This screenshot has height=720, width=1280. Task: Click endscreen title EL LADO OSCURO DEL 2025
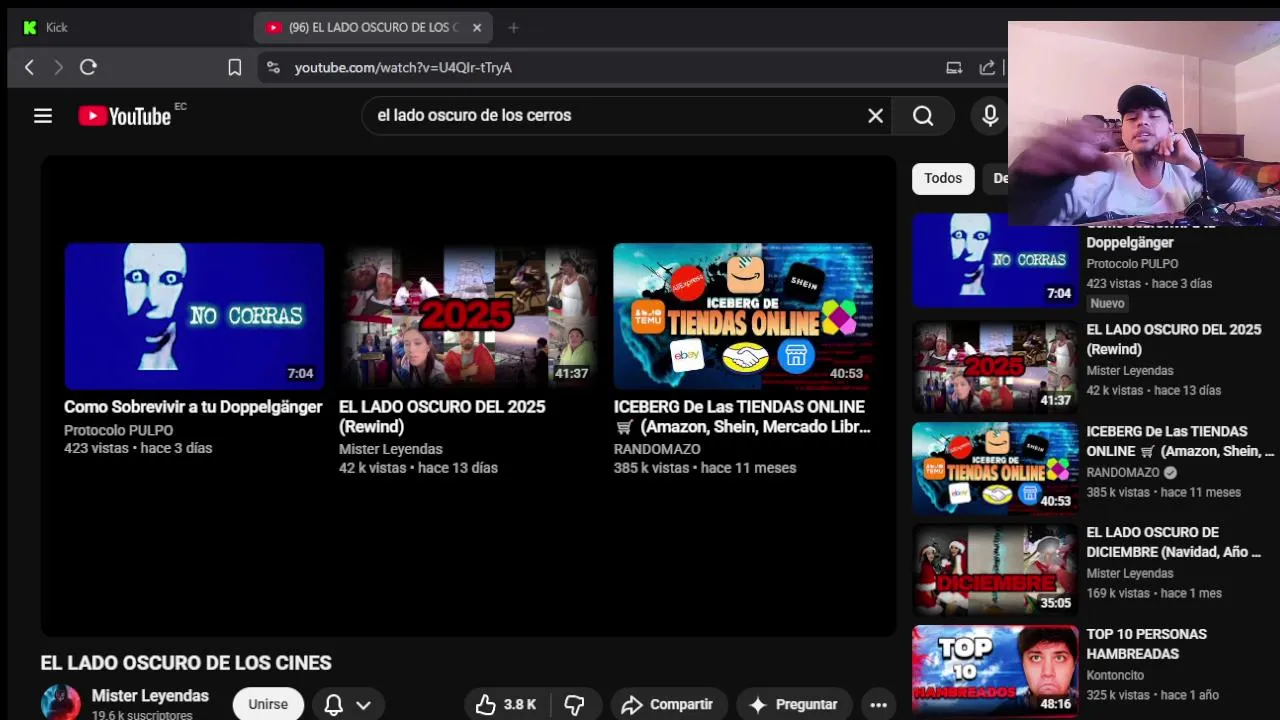(x=442, y=417)
